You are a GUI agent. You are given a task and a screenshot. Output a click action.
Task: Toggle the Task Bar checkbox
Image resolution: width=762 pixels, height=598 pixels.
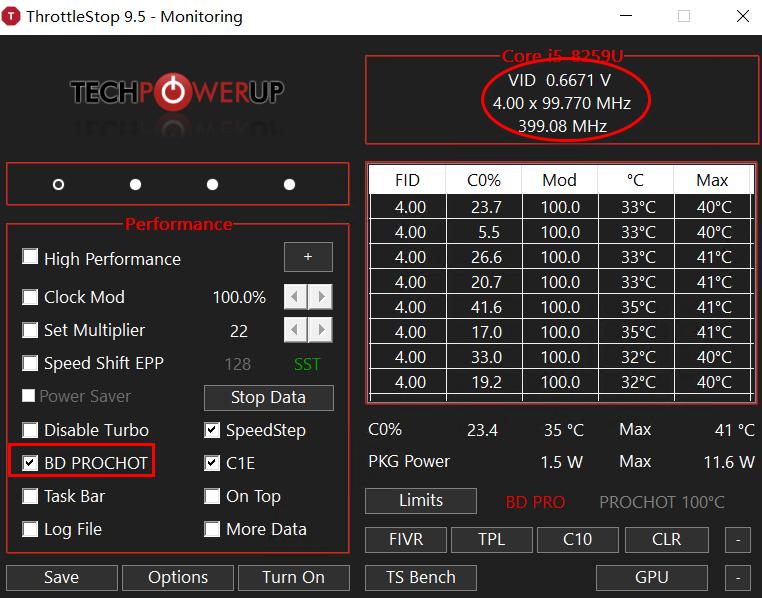[x=30, y=496]
